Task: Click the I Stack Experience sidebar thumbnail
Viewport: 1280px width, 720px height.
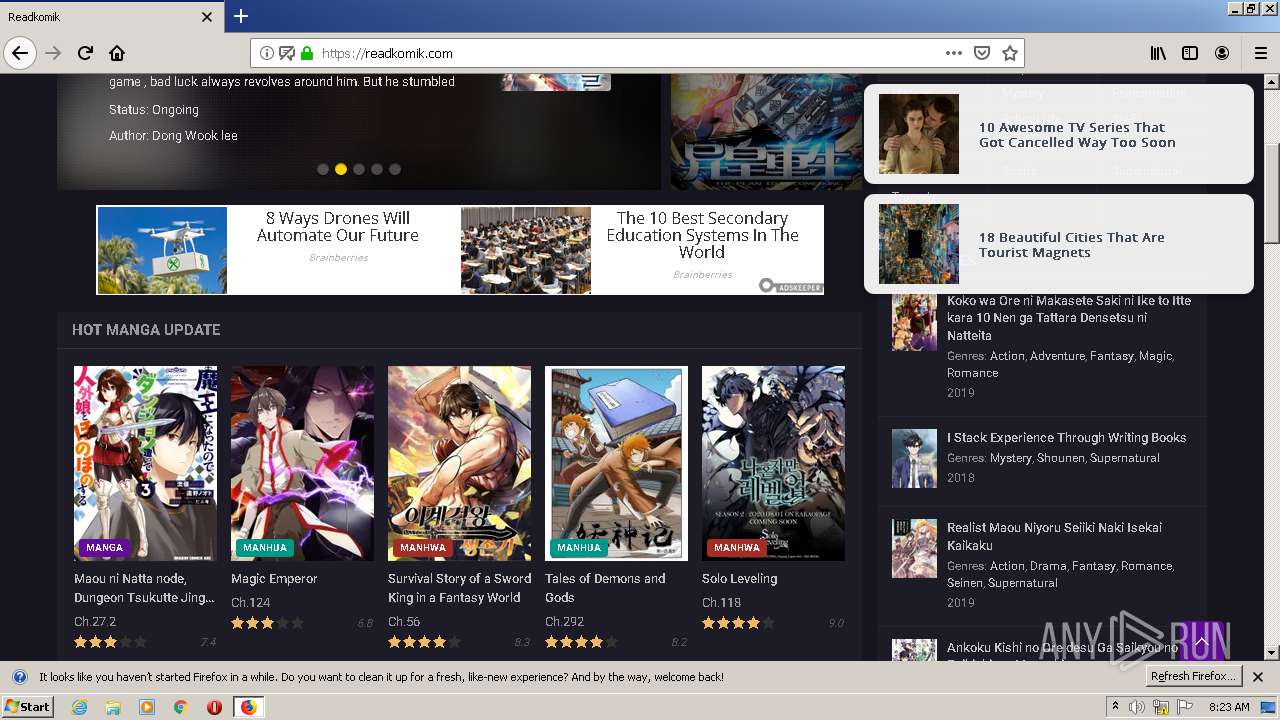Action: tap(914, 459)
